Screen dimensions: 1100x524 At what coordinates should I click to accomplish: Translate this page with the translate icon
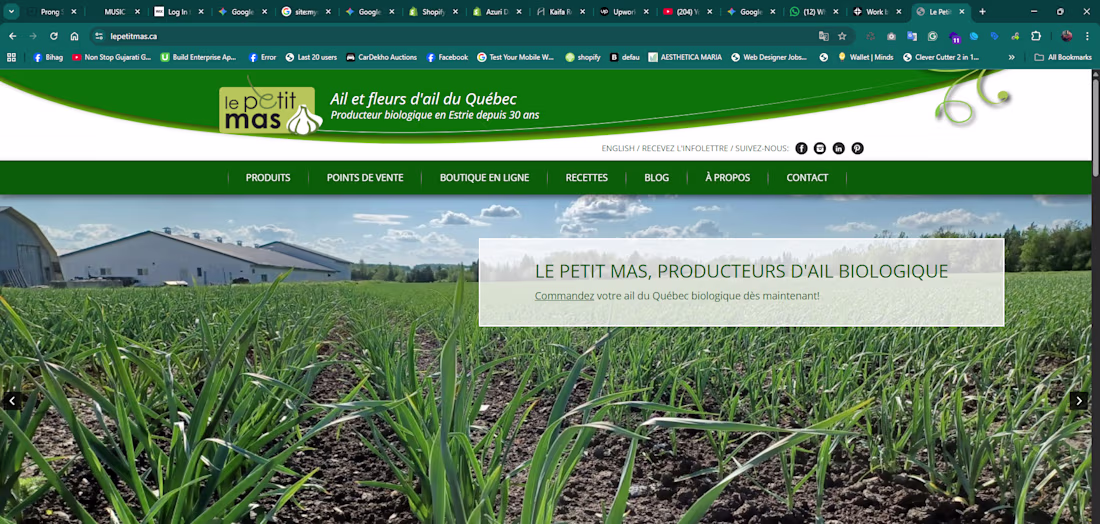[x=824, y=36]
